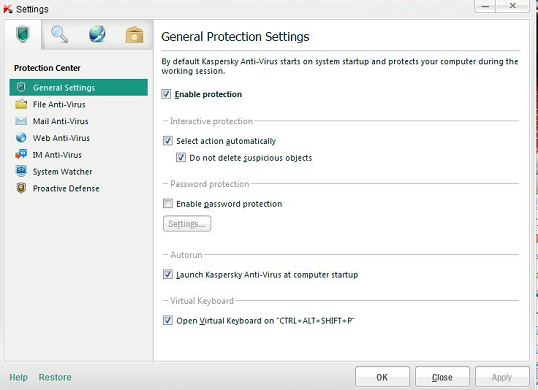This screenshot has height=390, width=538.
Task: Toggle the Enable protection checkbox
Action: click(x=166, y=94)
